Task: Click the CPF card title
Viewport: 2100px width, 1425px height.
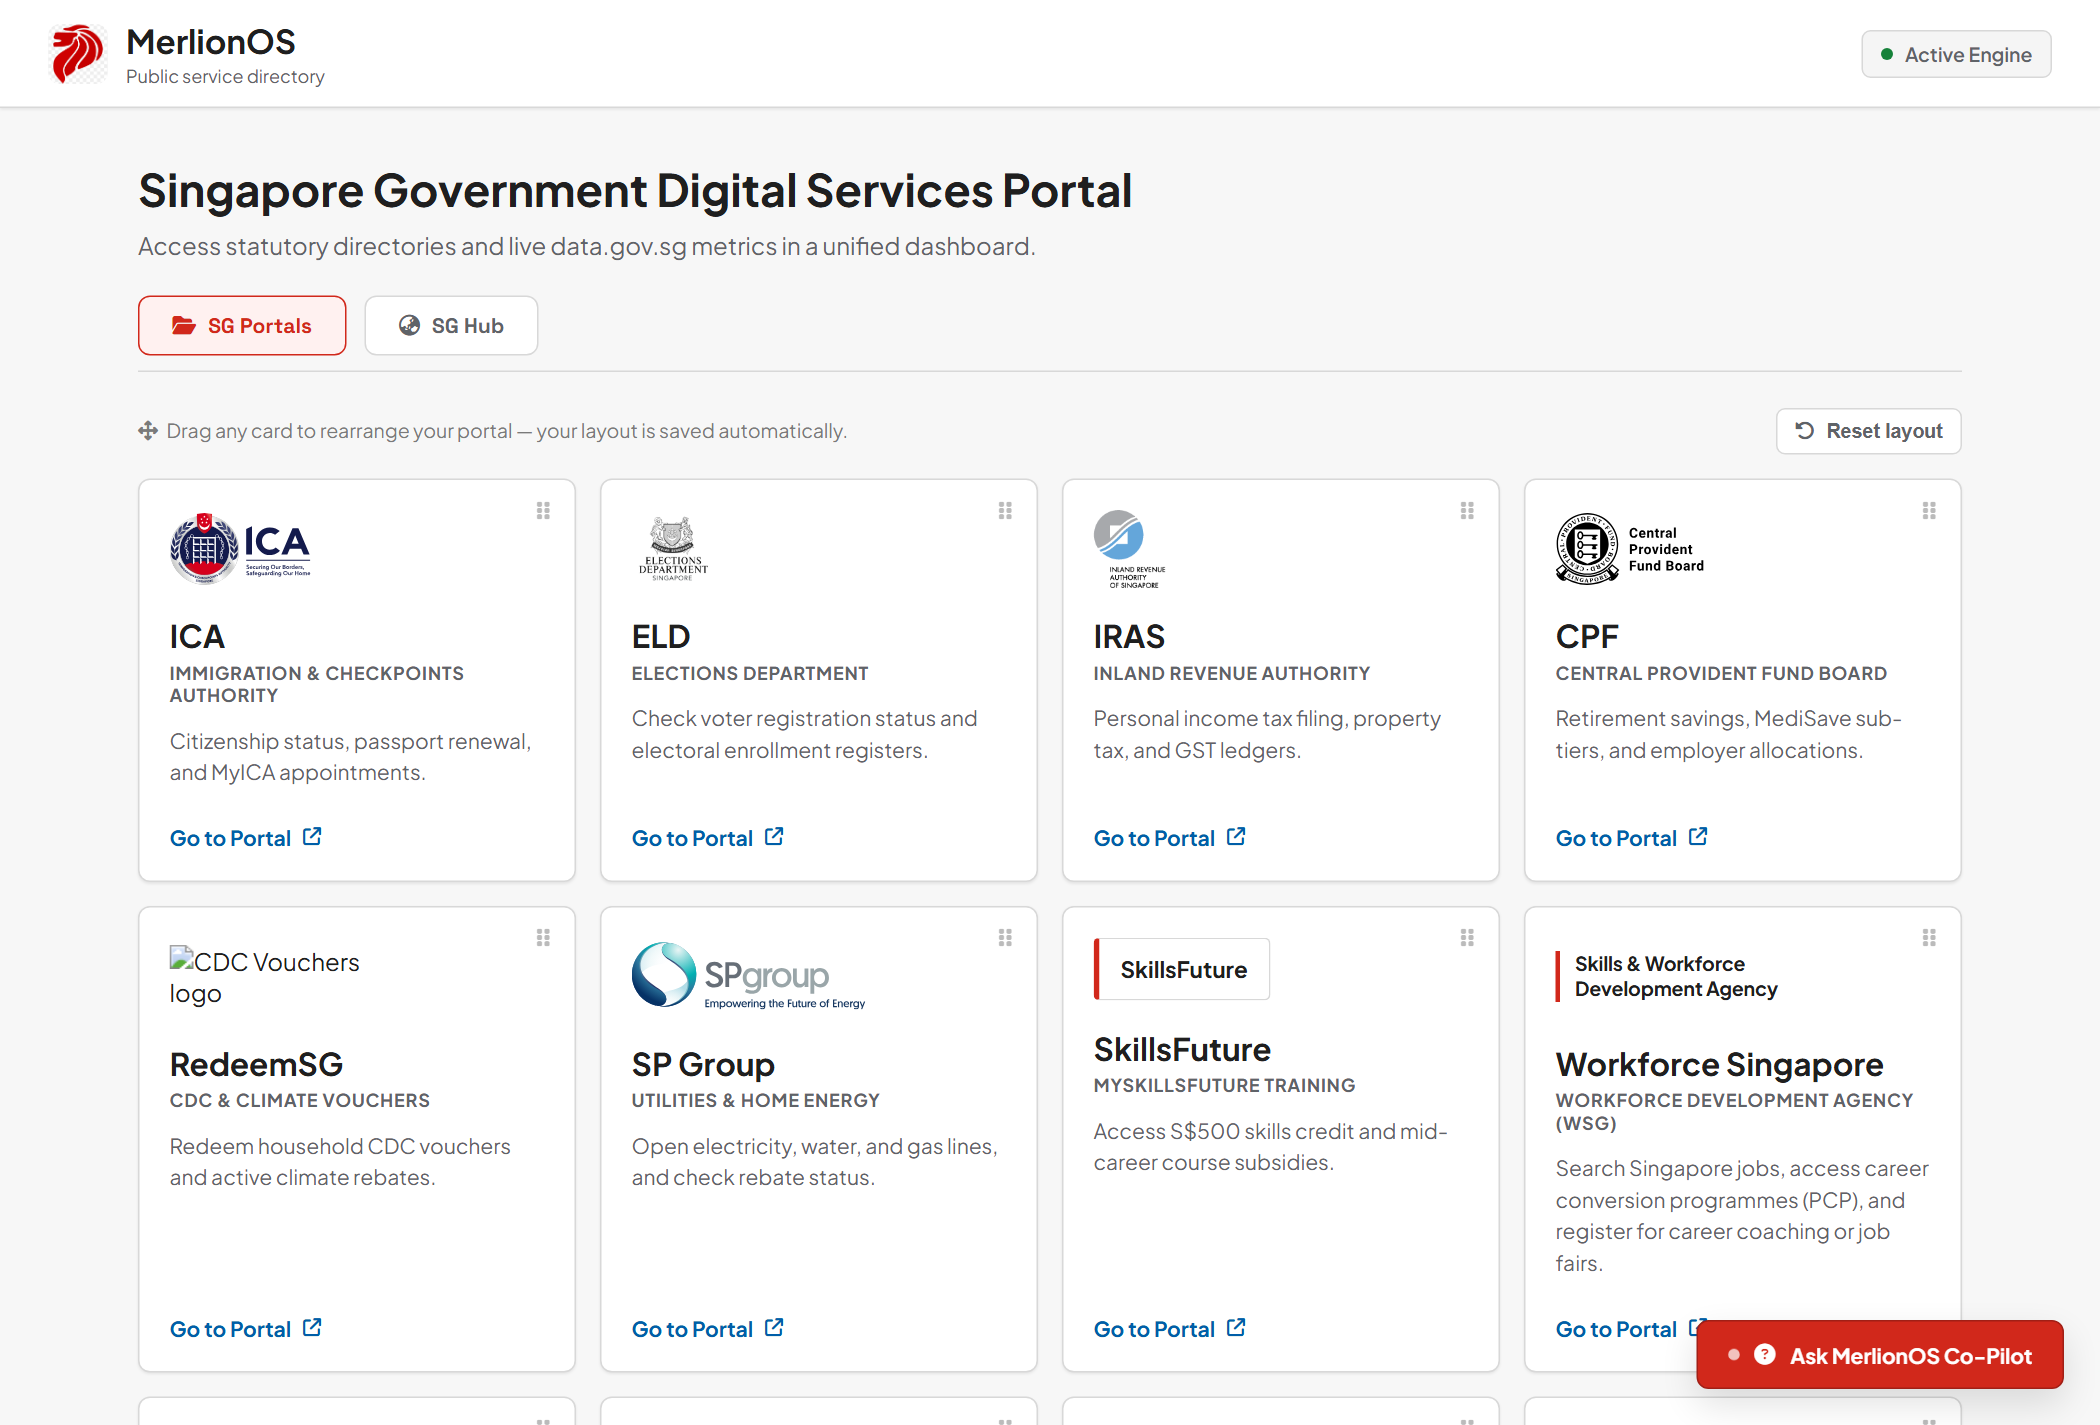Action: click(1587, 636)
